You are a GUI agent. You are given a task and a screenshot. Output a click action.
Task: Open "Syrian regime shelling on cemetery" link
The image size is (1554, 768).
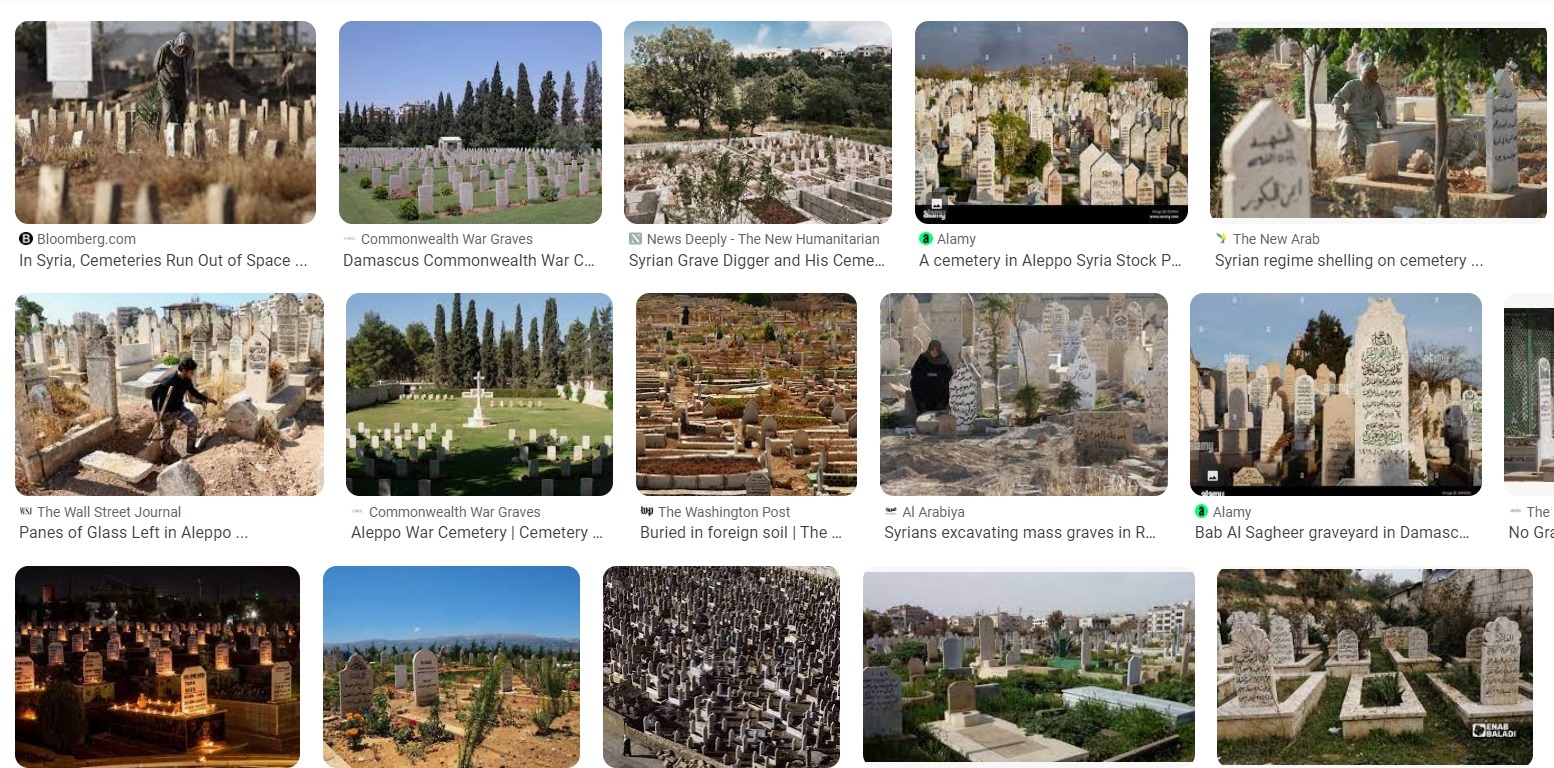click(1348, 261)
